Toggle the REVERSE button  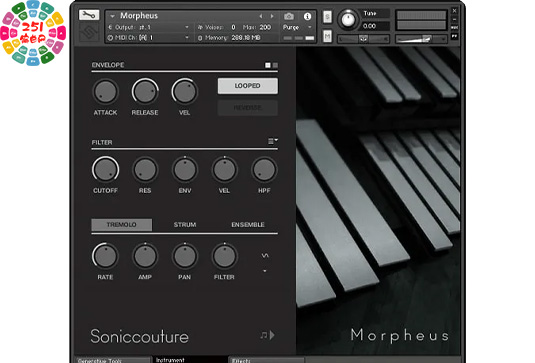(x=248, y=108)
